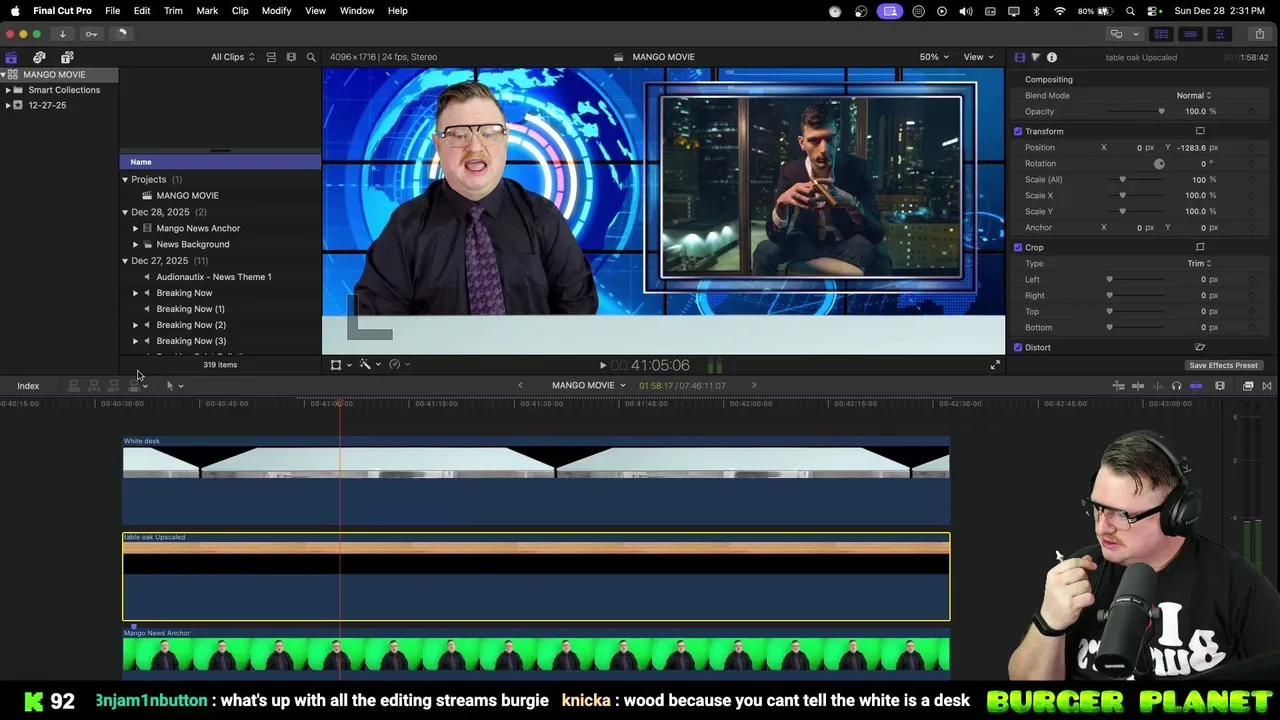Show the Color Inspector triangle icon

[x=1036, y=57]
